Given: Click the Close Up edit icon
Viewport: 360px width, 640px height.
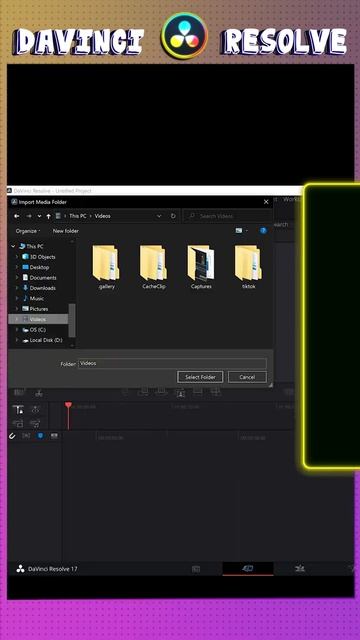Looking at the screenshot, I should (180, 393).
